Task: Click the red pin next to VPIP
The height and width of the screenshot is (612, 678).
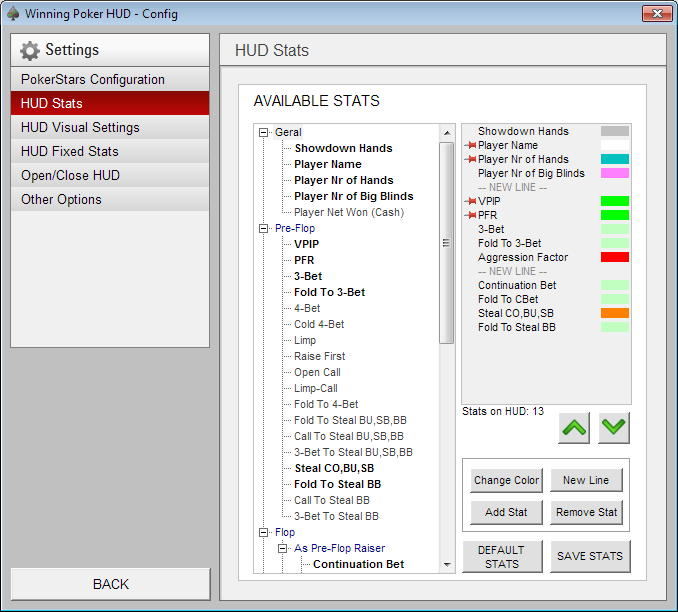Action: (x=470, y=201)
